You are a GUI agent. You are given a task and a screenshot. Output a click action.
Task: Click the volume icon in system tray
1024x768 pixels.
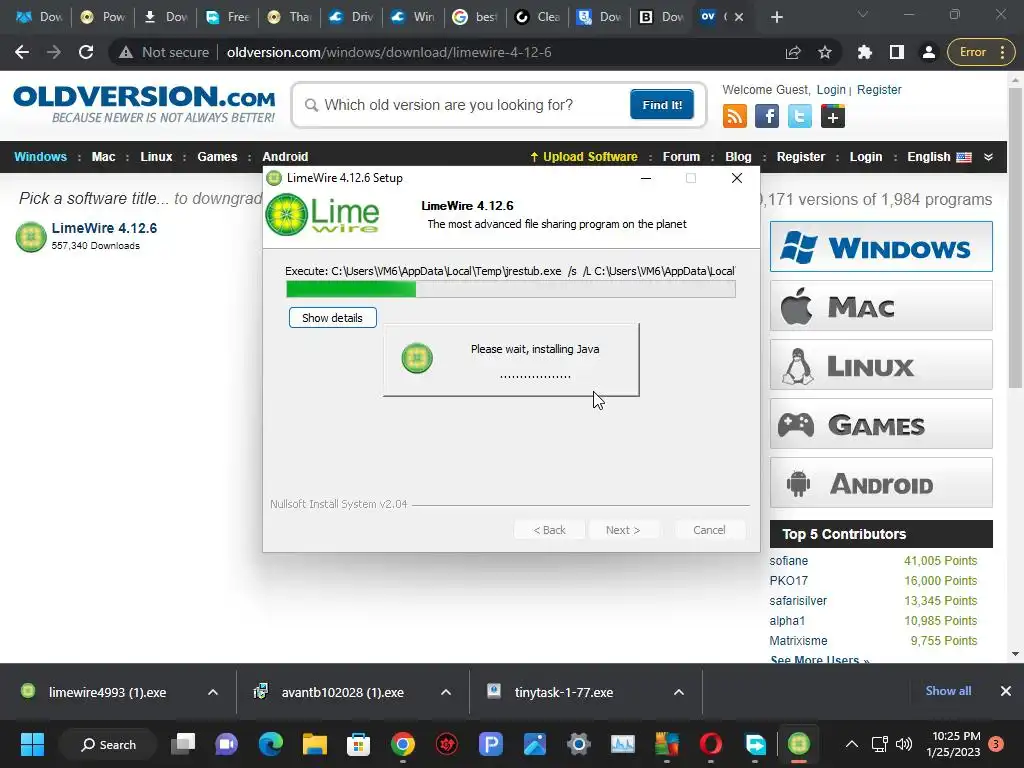point(904,744)
